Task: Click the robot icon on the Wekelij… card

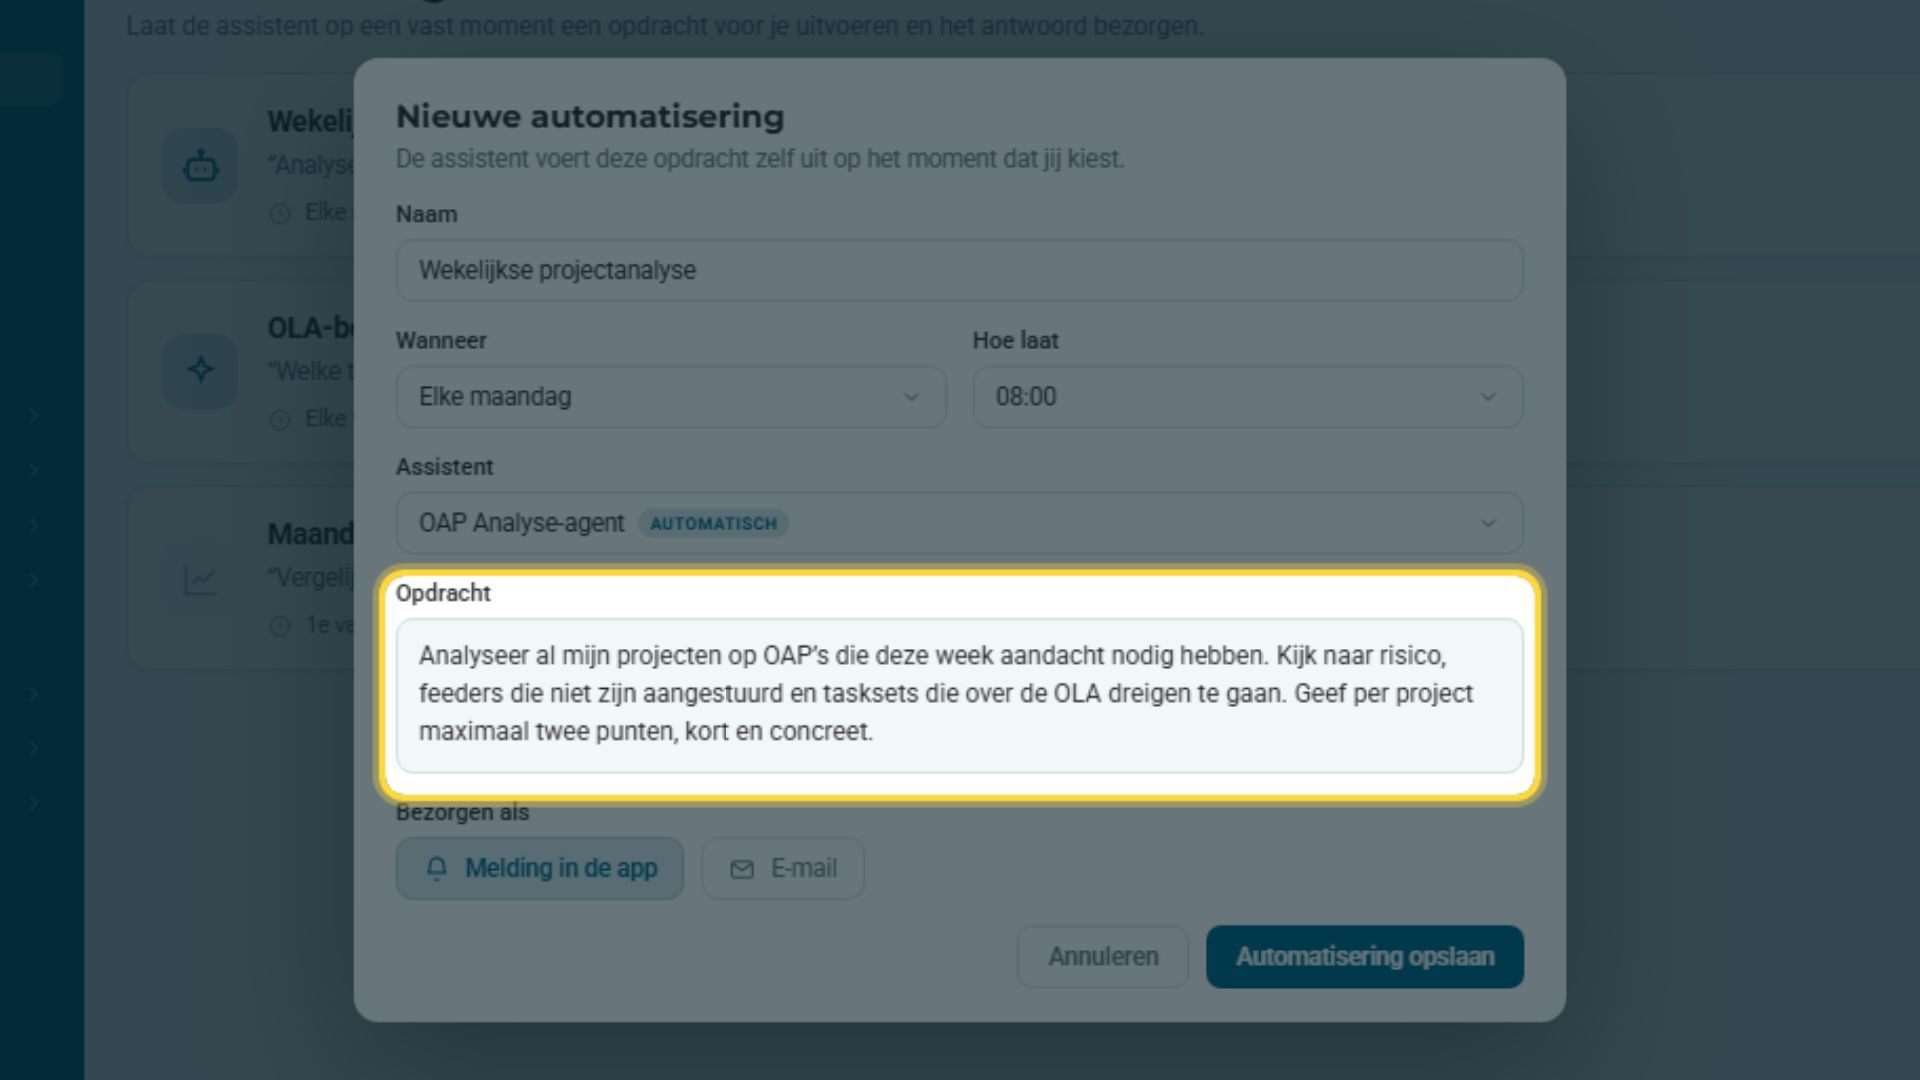Action: (x=201, y=166)
